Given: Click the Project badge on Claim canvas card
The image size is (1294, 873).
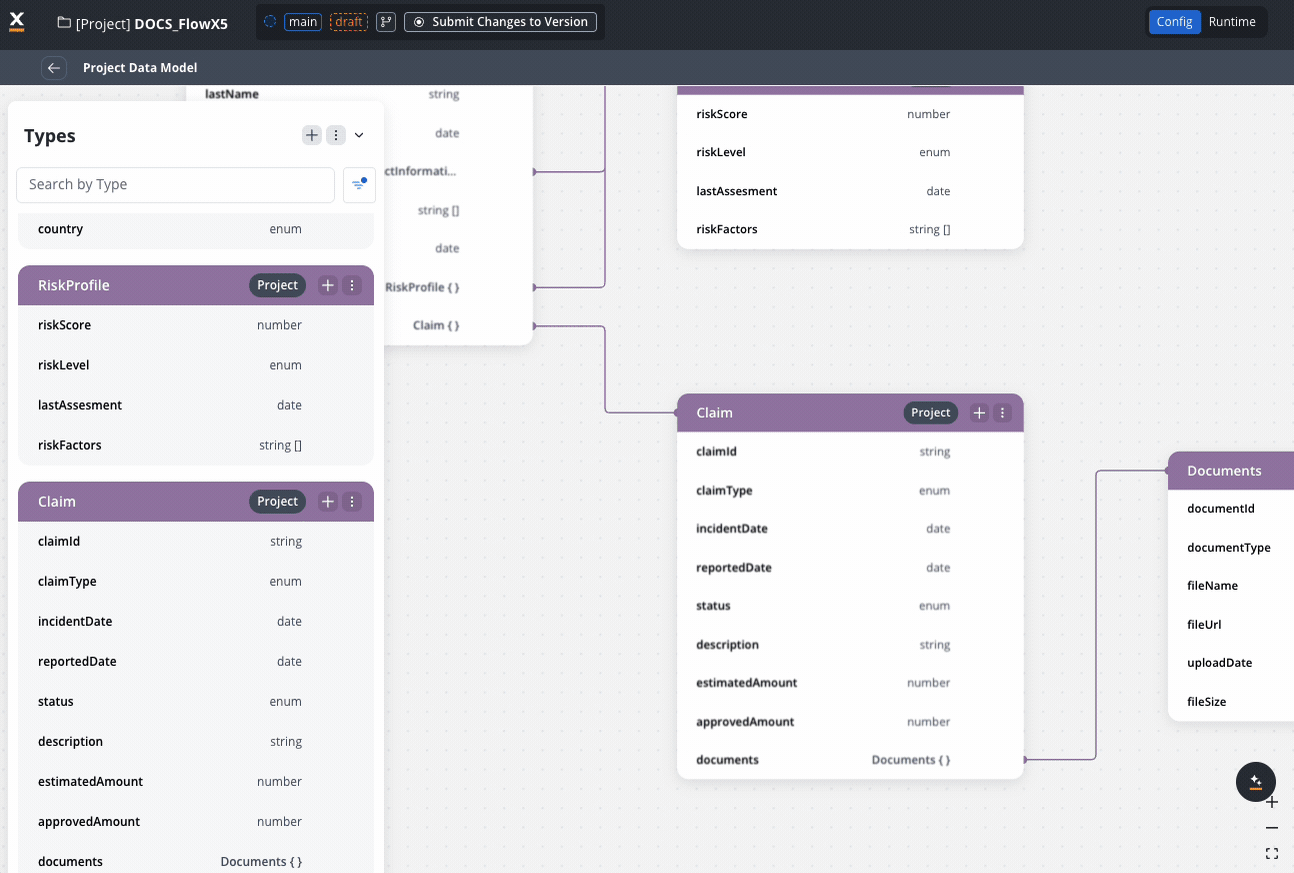Looking at the screenshot, I should tap(931, 413).
